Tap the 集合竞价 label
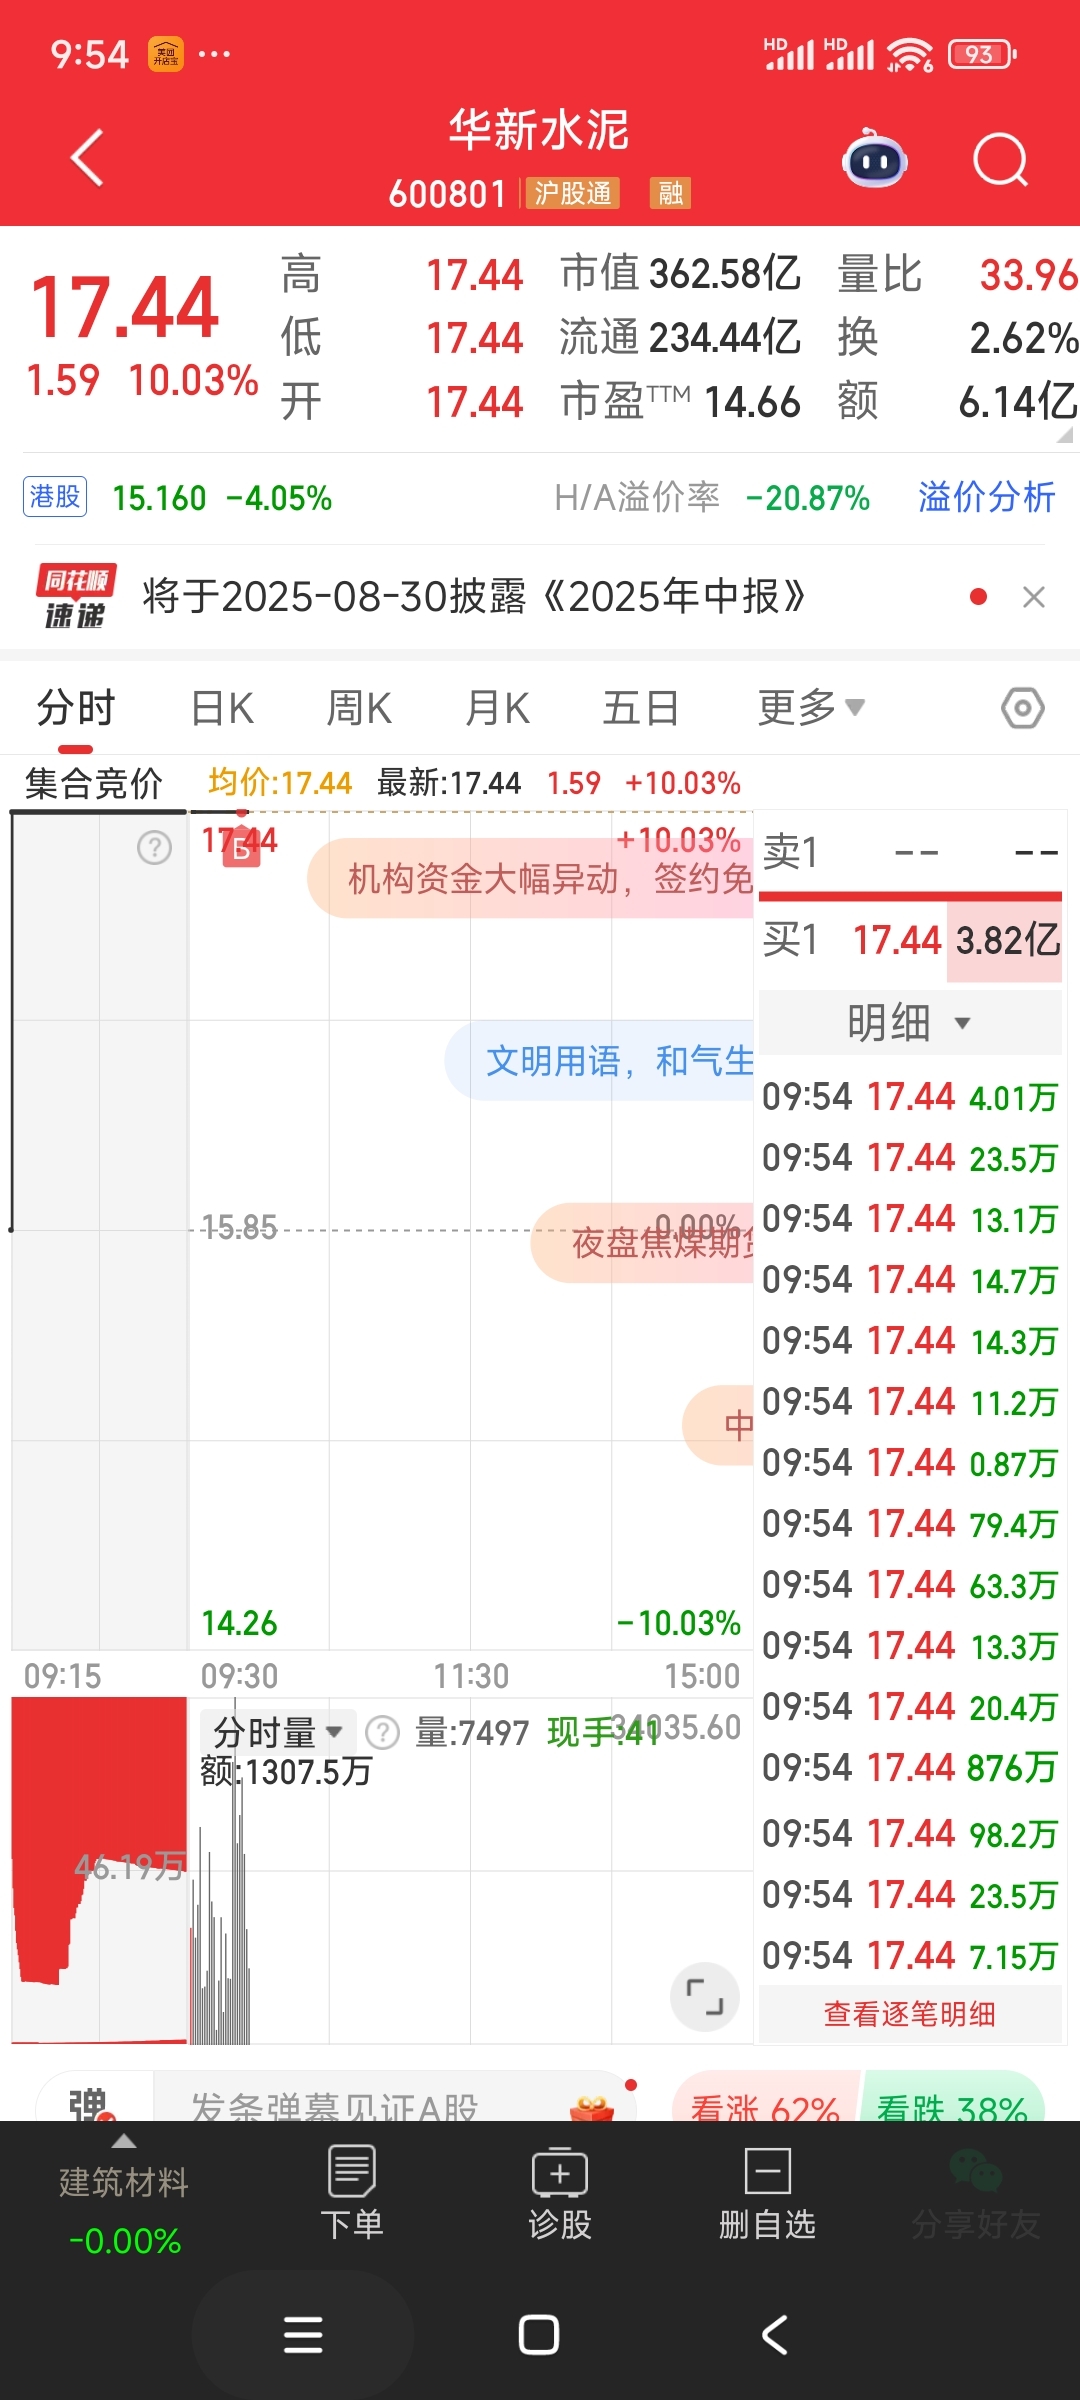 [93, 783]
